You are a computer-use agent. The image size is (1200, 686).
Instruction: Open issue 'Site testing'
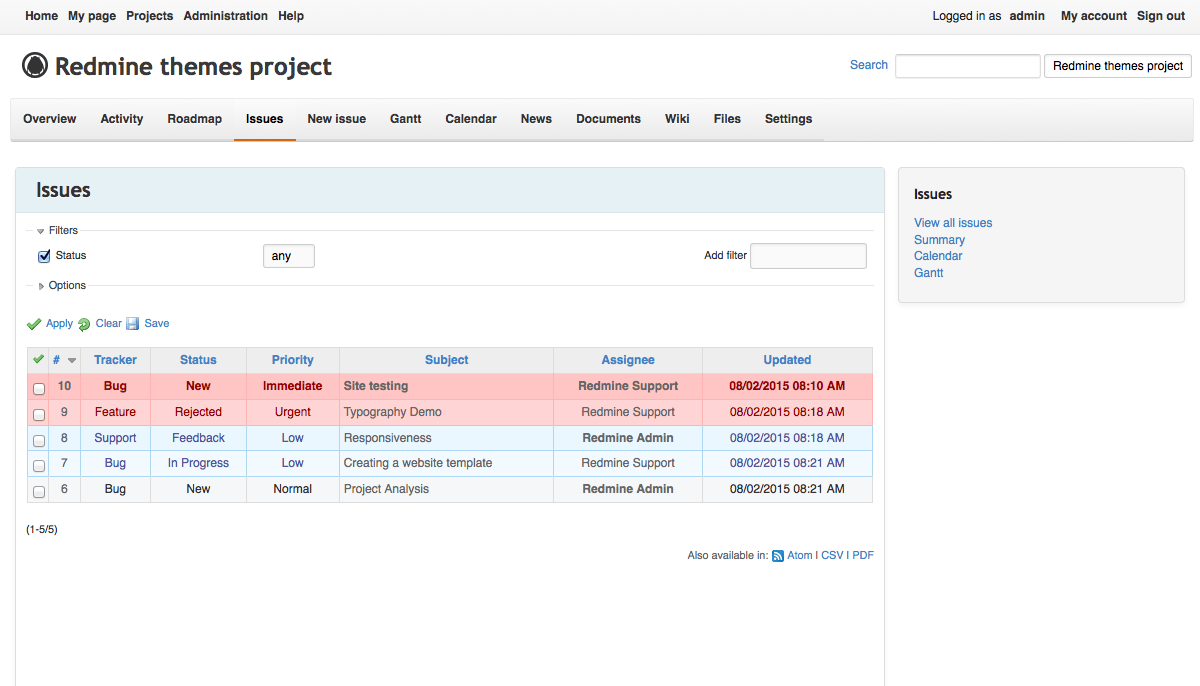coord(376,386)
